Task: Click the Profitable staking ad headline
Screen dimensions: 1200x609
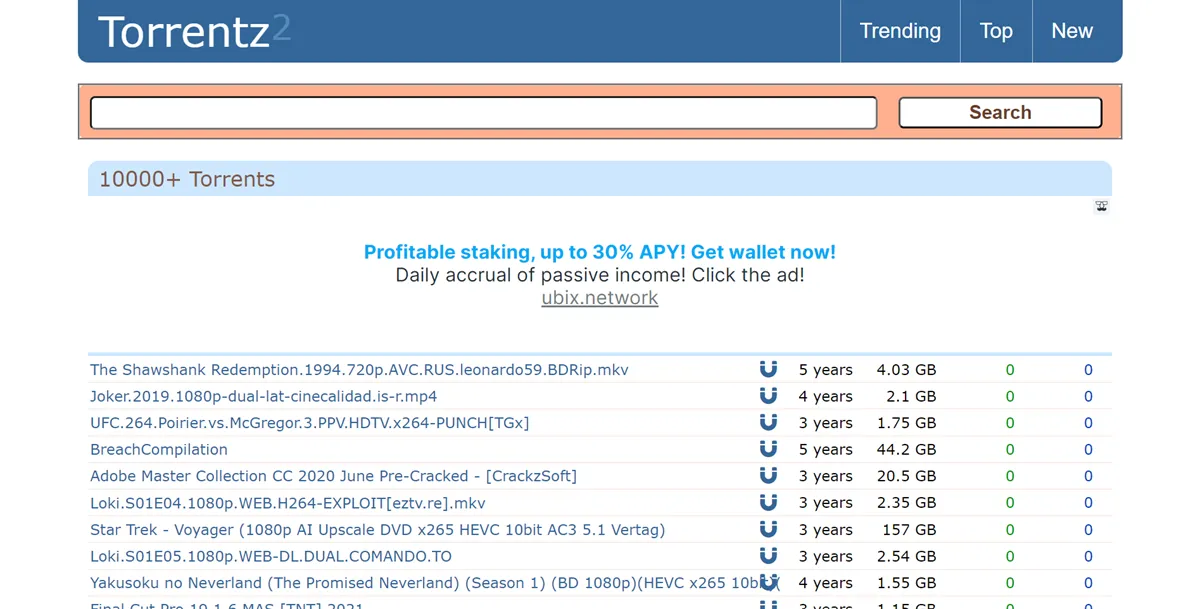Action: coord(600,252)
